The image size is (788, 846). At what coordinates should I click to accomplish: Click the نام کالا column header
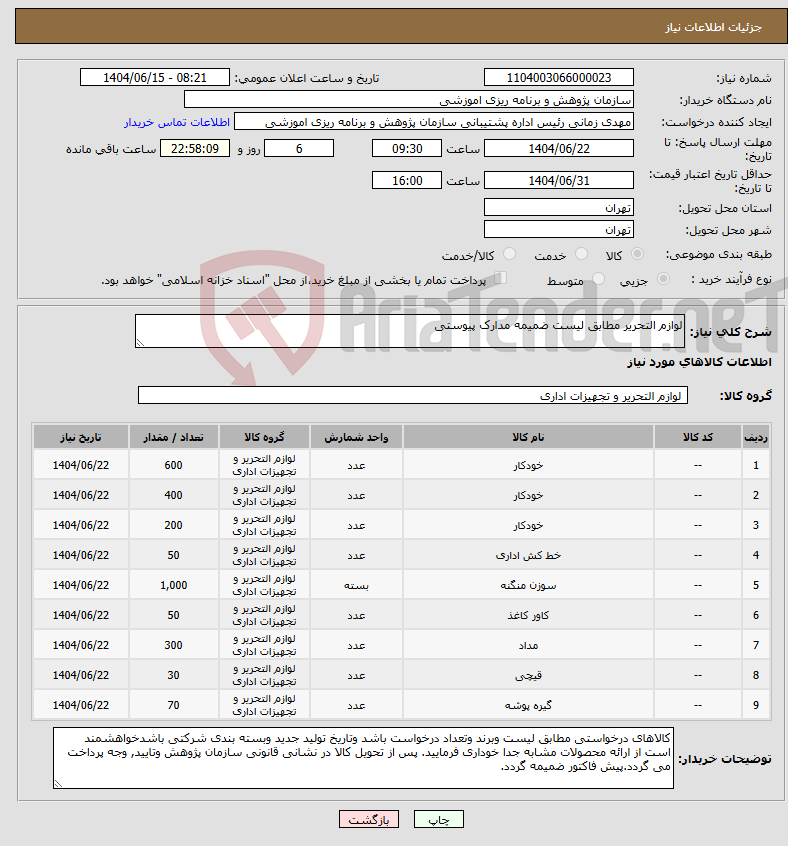tap(528, 437)
